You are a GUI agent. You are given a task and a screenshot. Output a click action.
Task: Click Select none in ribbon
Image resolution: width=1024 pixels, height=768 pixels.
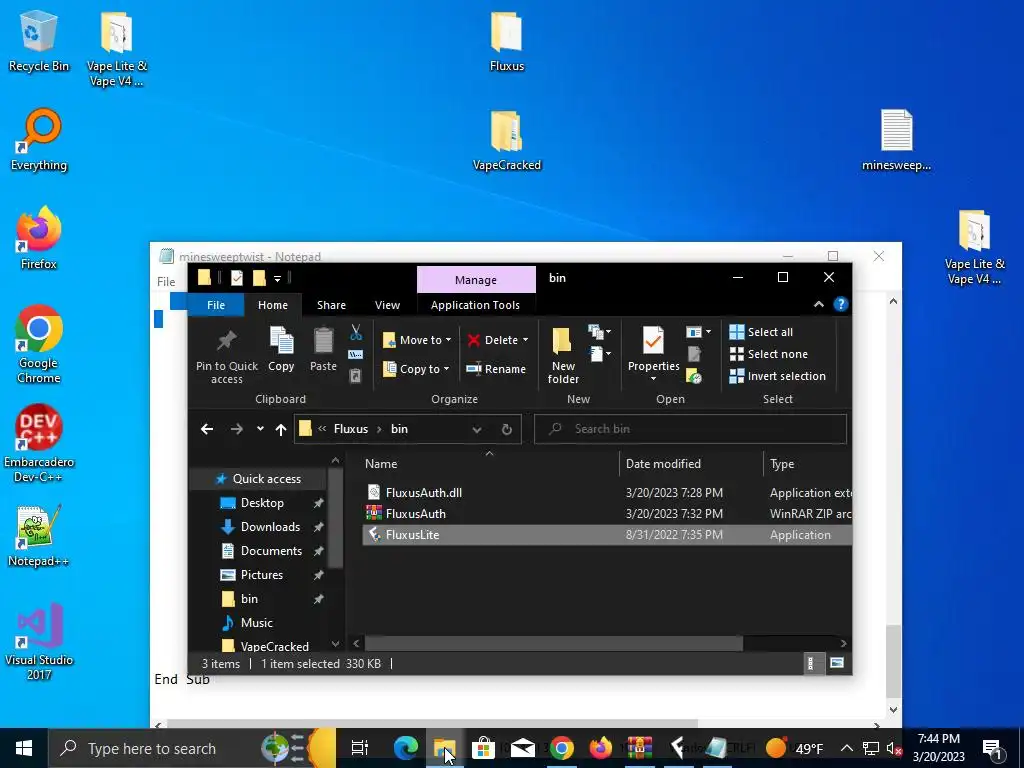769,354
